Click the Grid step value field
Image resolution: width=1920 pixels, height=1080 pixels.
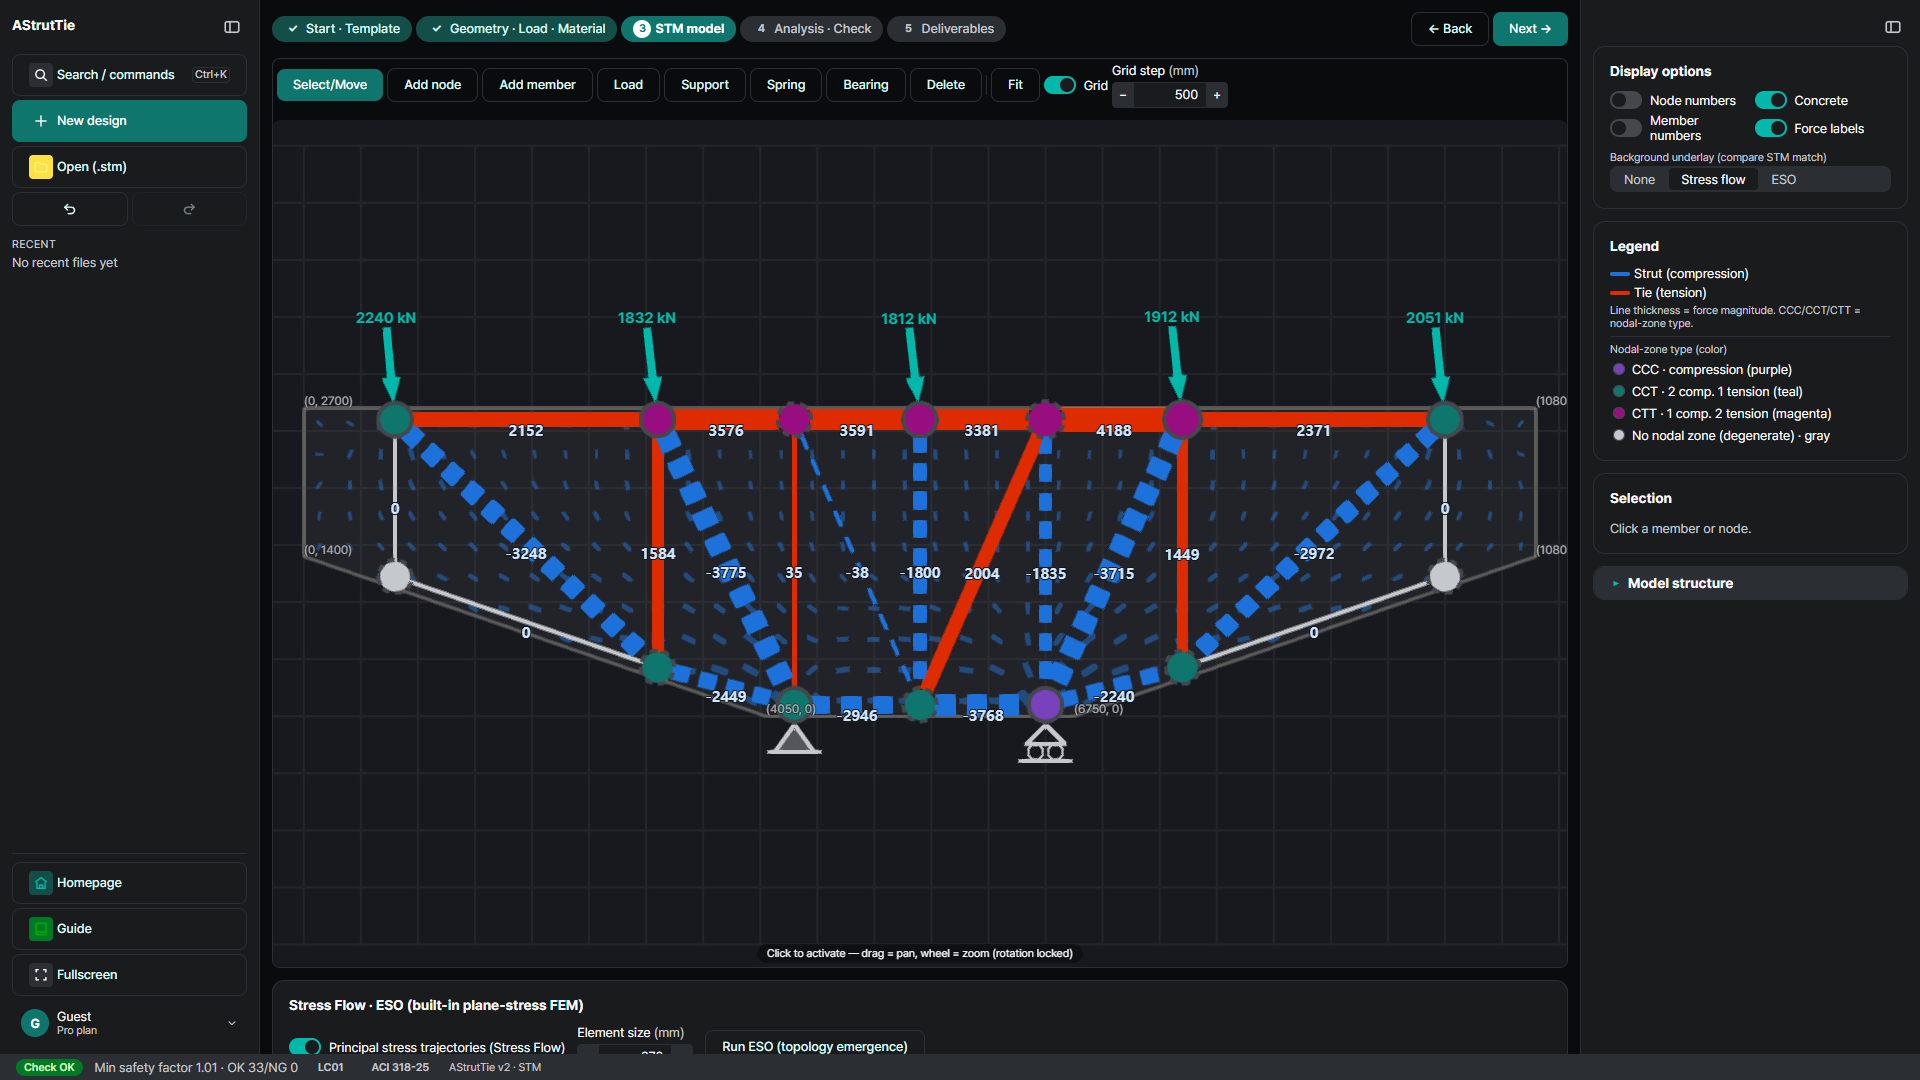pyautogui.click(x=1170, y=95)
